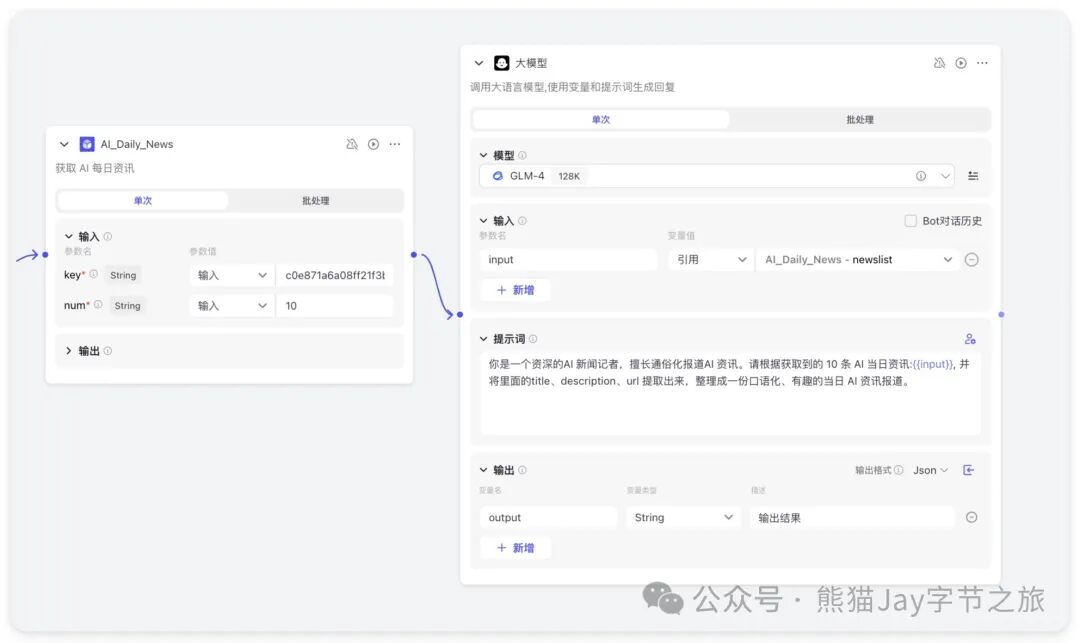1080x643 pixels.
Task: Switch to 批处理 tab in AI_Daily_News node
Action: click(315, 200)
